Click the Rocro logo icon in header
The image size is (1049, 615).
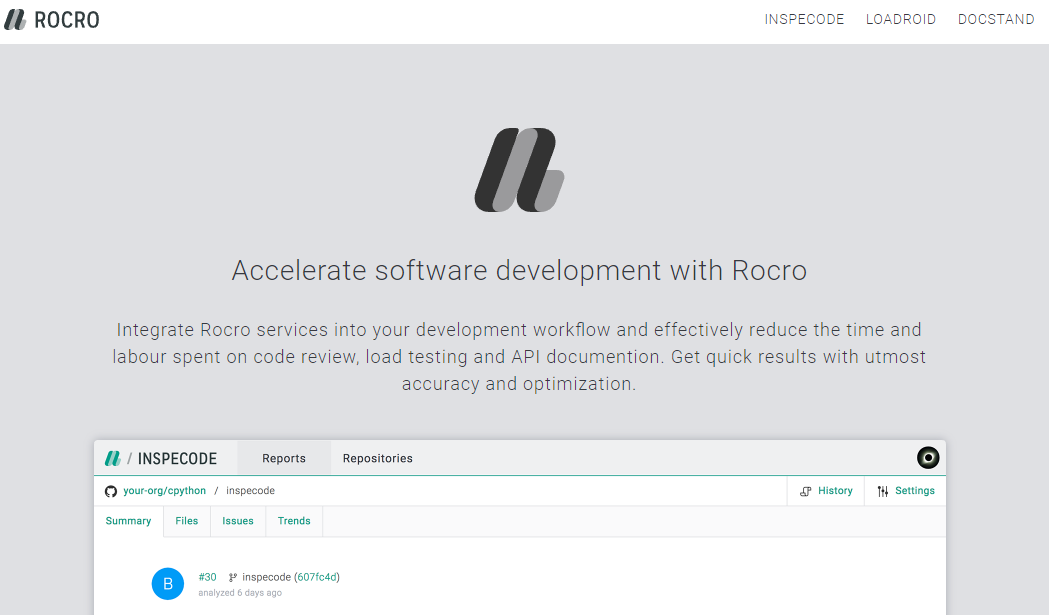click(x=15, y=20)
